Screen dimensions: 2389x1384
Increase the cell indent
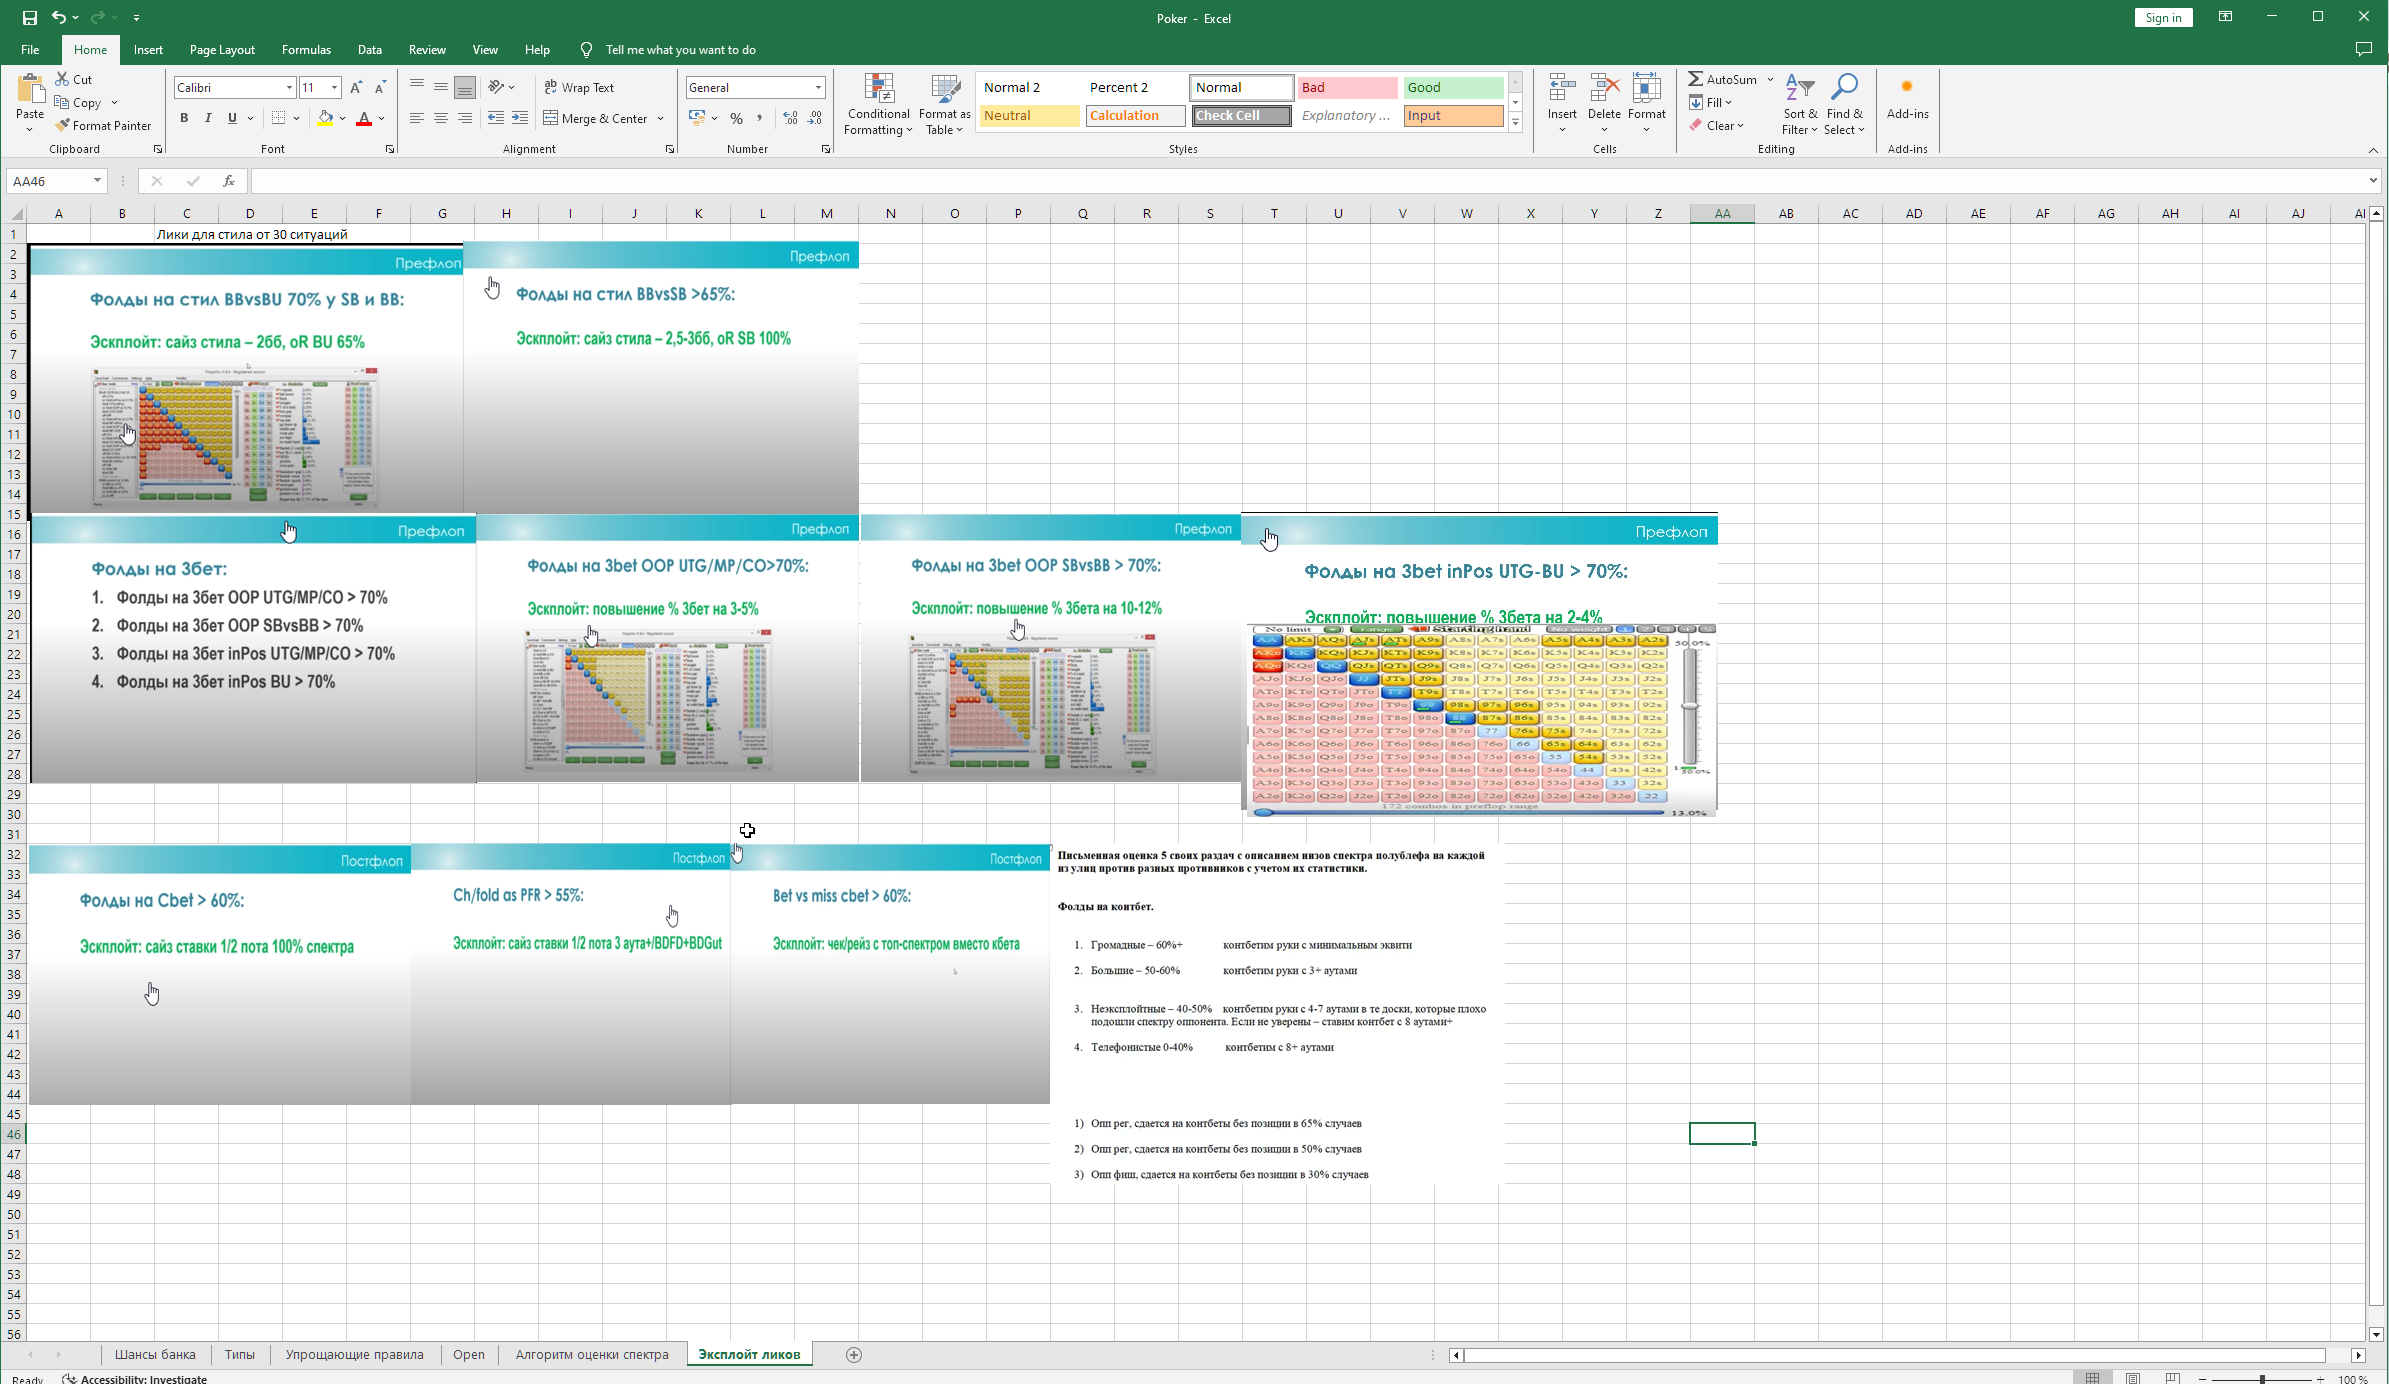520,118
